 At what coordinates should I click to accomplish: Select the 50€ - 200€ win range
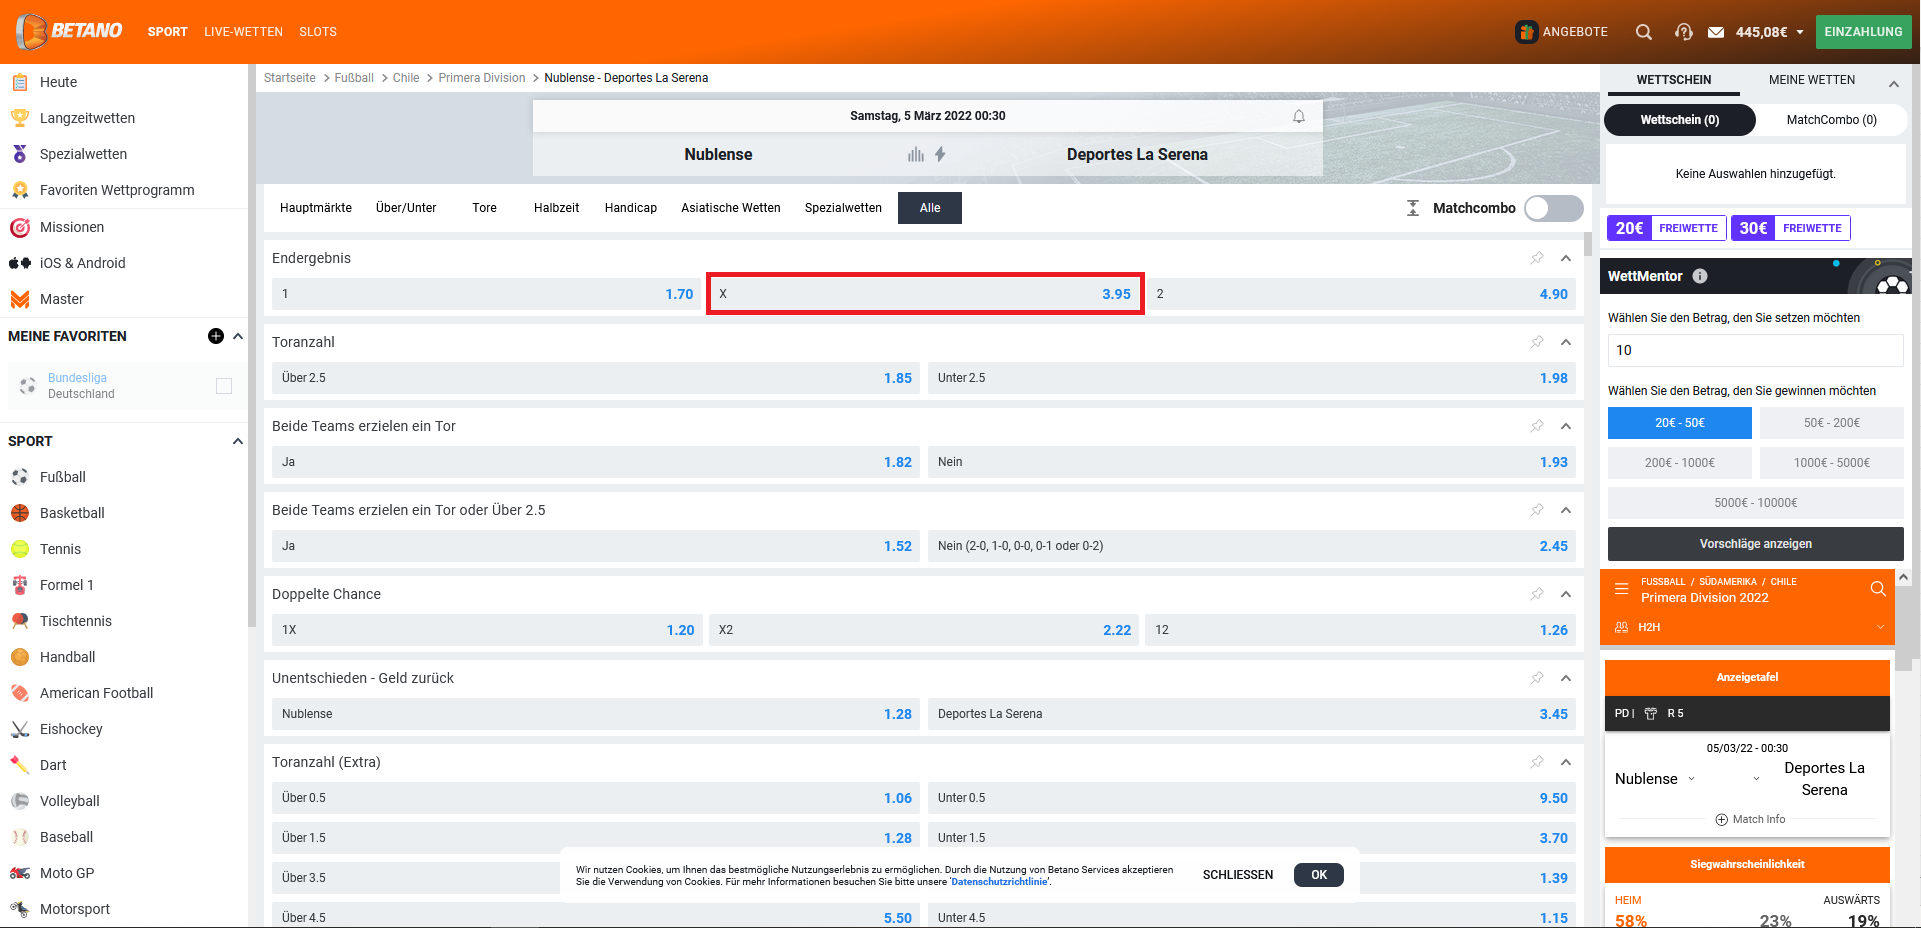[1832, 423]
